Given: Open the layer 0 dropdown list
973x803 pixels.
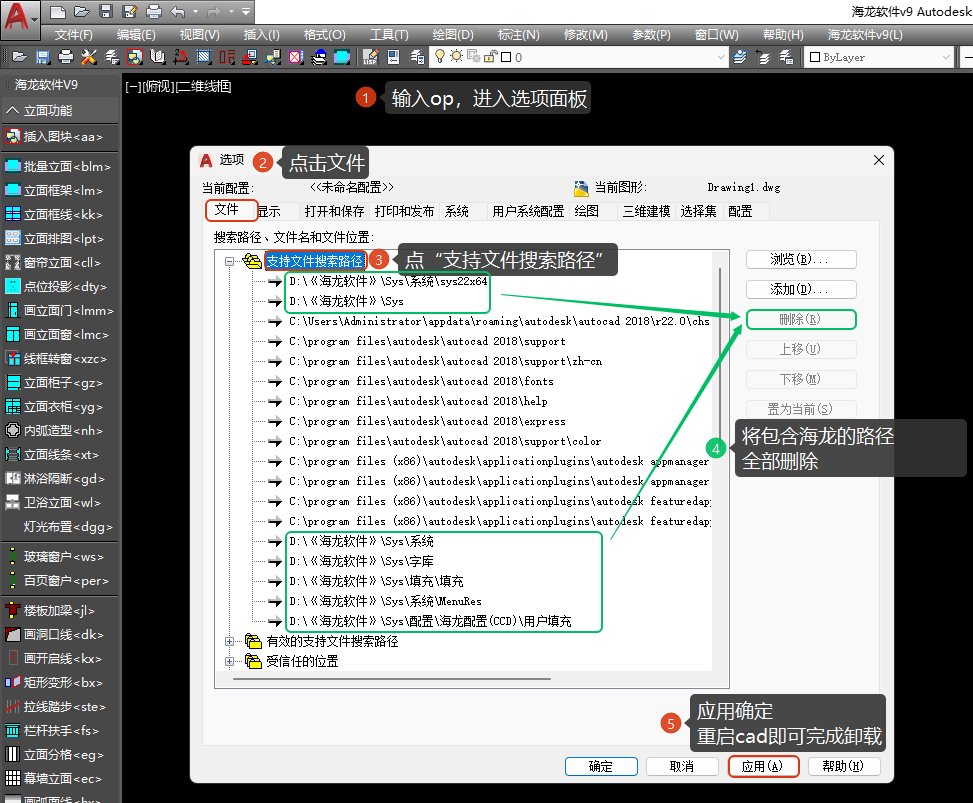Looking at the screenshot, I should click(x=720, y=57).
